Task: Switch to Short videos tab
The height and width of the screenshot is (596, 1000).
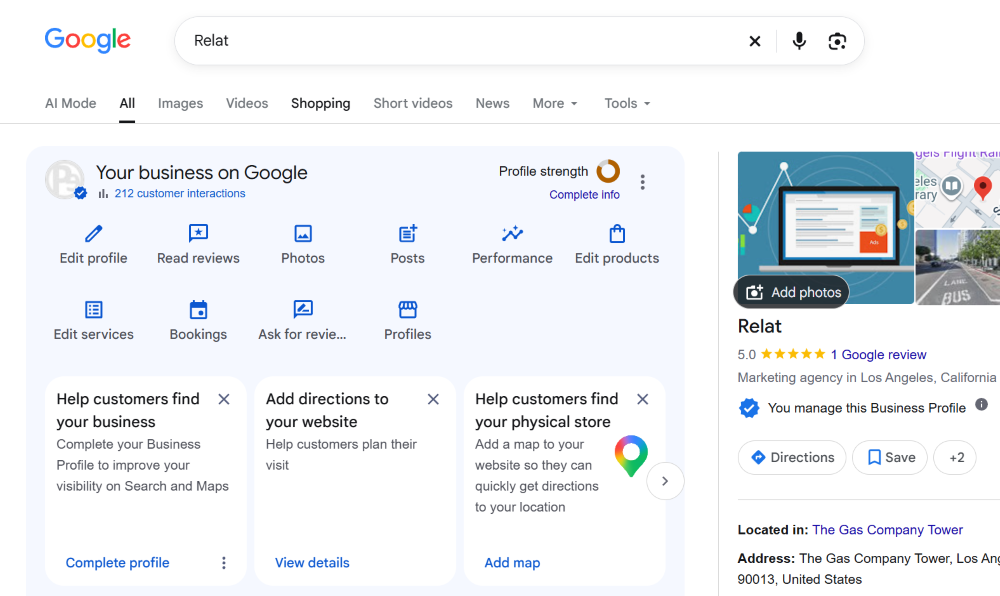Action: tap(413, 103)
